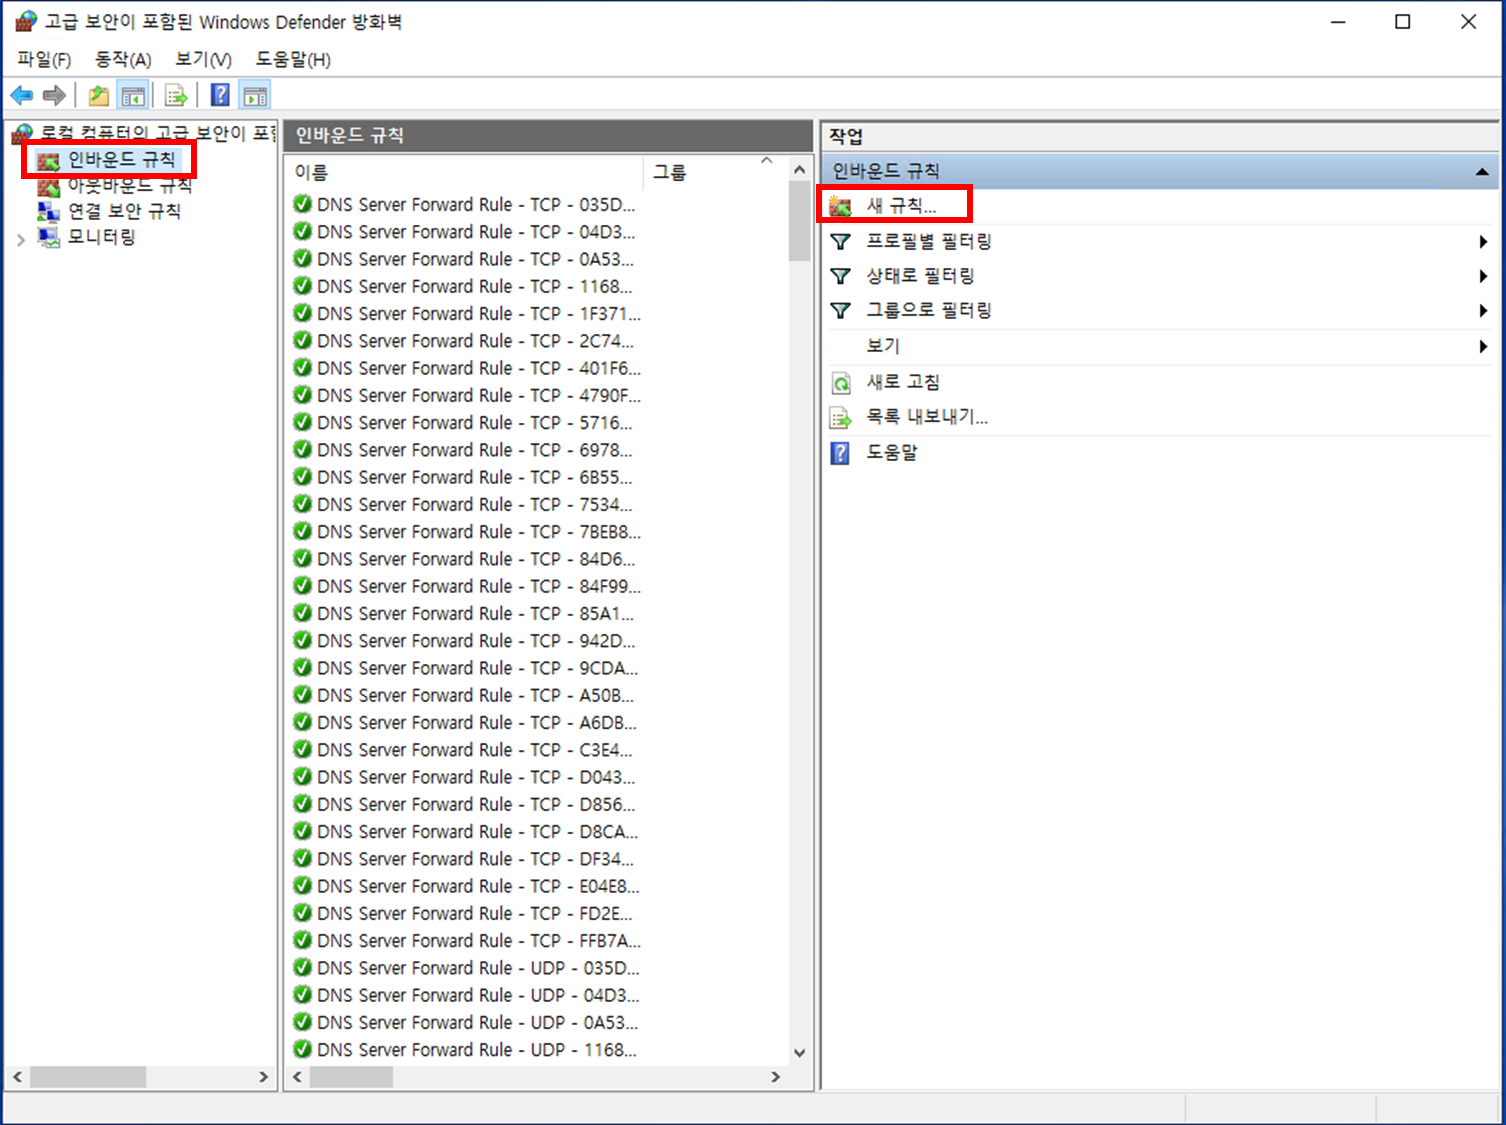Click 목록 내보내기... action link
Image resolution: width=1506 pixels, height=1125 pixels.
click(x=927, y=418)
